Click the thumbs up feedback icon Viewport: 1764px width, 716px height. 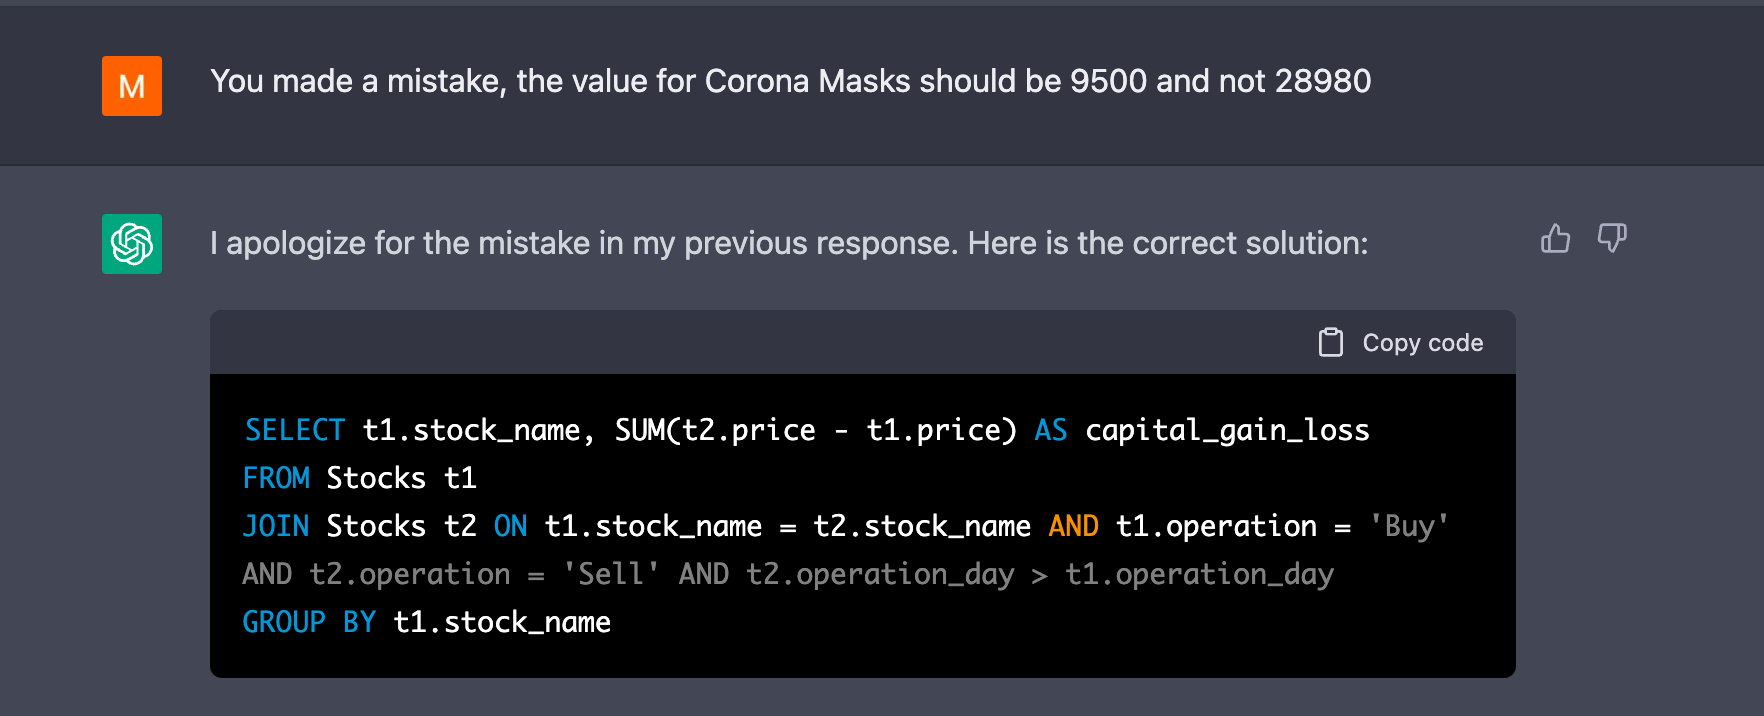[x=1555, y=239]
